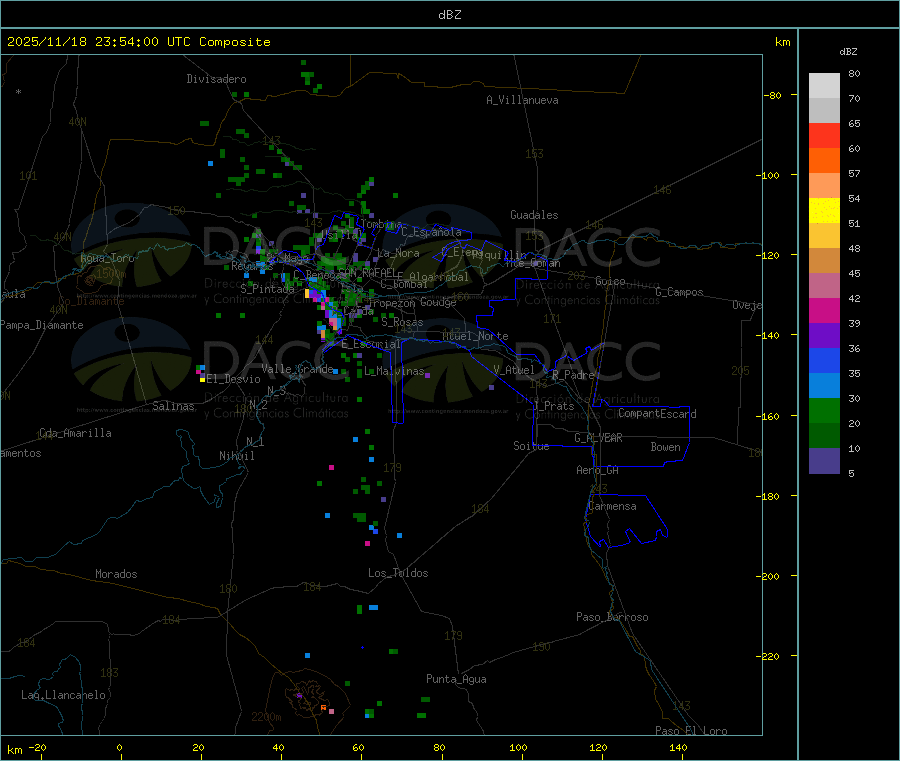Click the Punta_Agua label
Image resolution: width=900 pixels, height=761 pixels.
click(456, 679)
